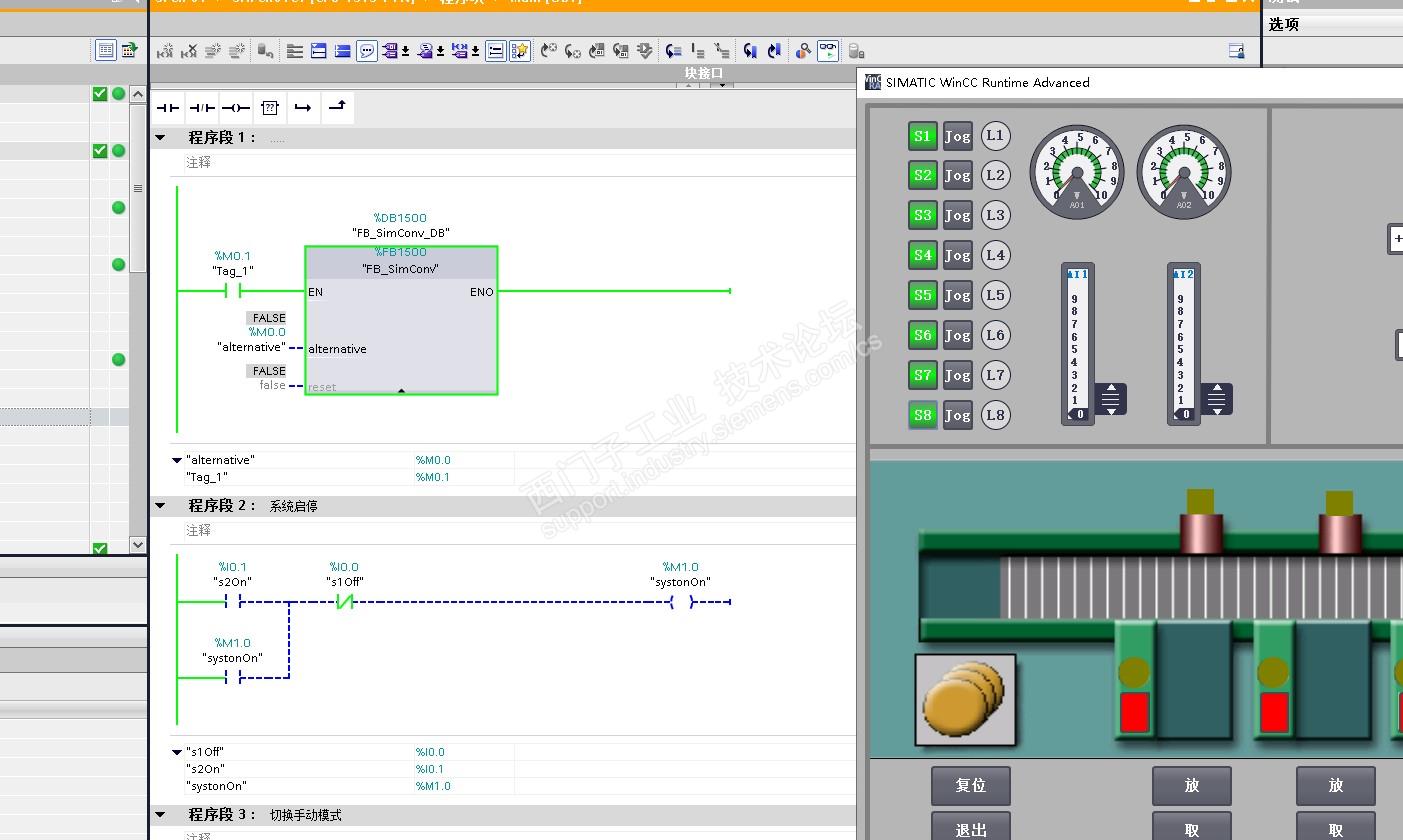This screenshot has width=1403, height=840.
Task: Collapse 程序段 1 network
Action: click(161, 138)
